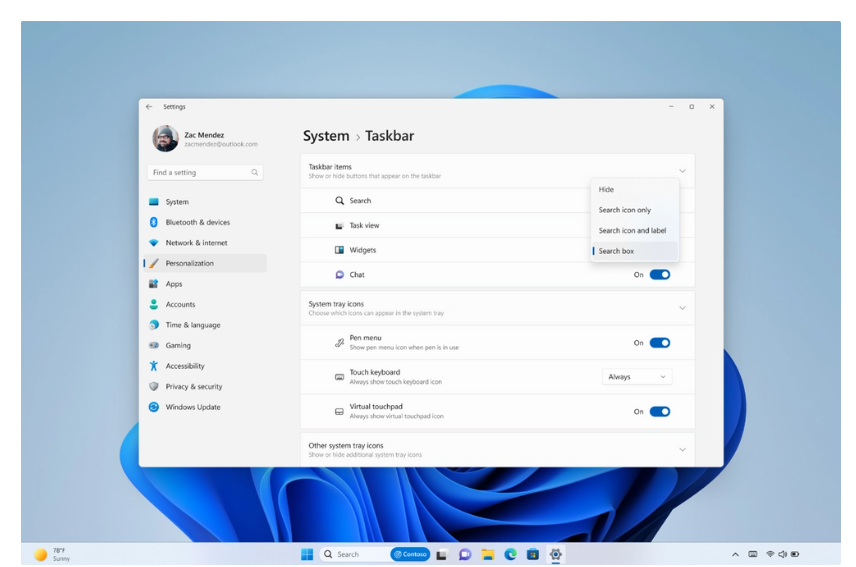This screenshot has height=567, width=856.
Task: Click the Pen menu row icon
Action: [339, 343]
